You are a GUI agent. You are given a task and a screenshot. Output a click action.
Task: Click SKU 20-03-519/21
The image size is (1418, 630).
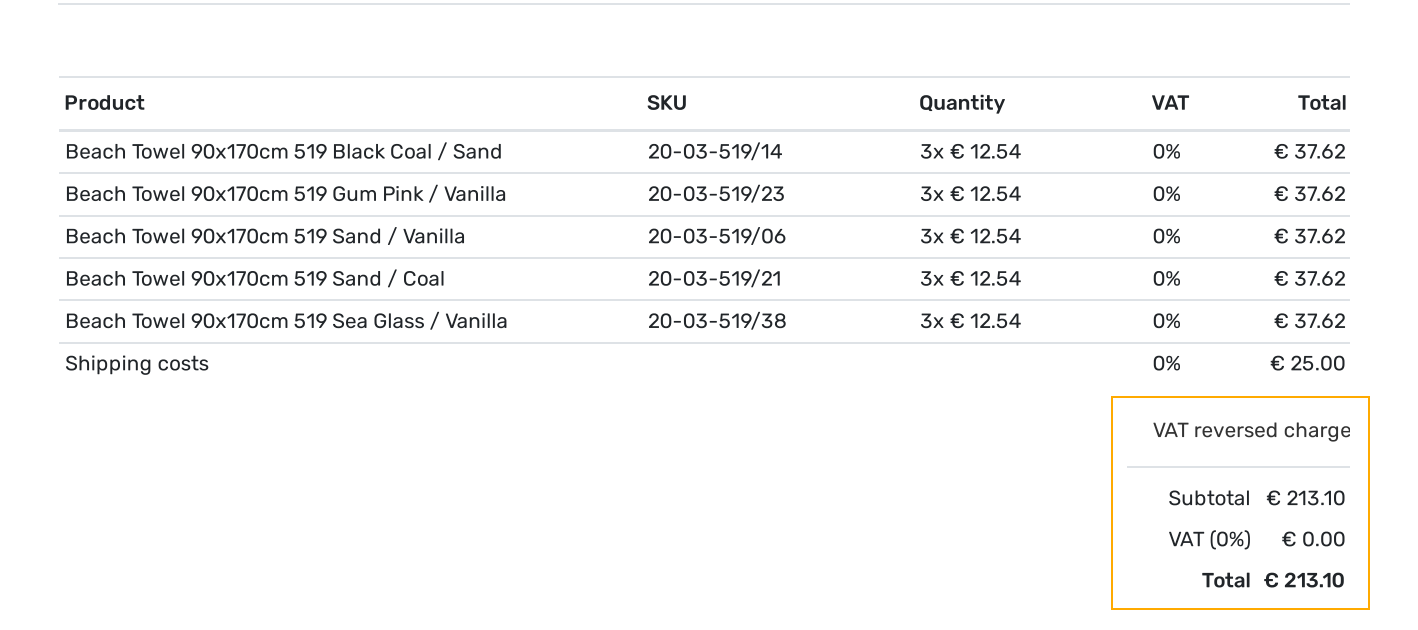(714, 279)
